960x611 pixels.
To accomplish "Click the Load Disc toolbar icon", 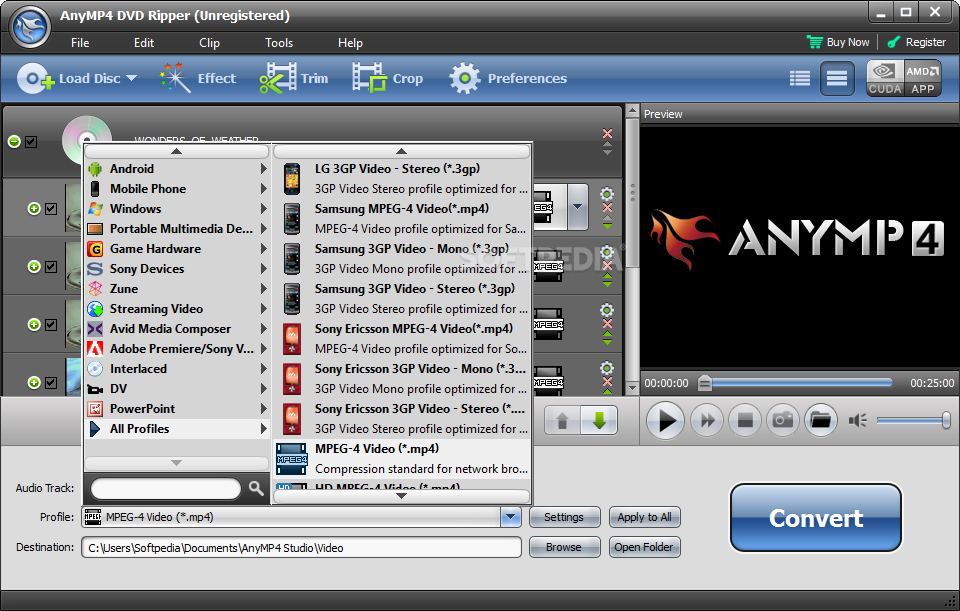I will 36,78.
